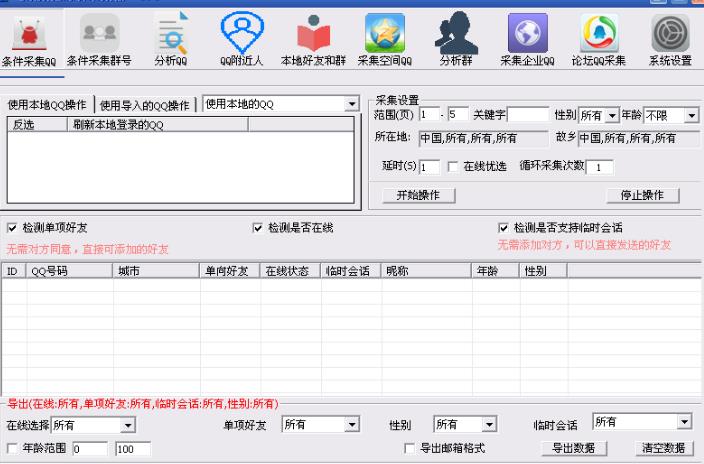This screenshot has width=704, height=464.
Task: Toggle 检测是否支持临时会话 checkbox
Action: (503, 228)
